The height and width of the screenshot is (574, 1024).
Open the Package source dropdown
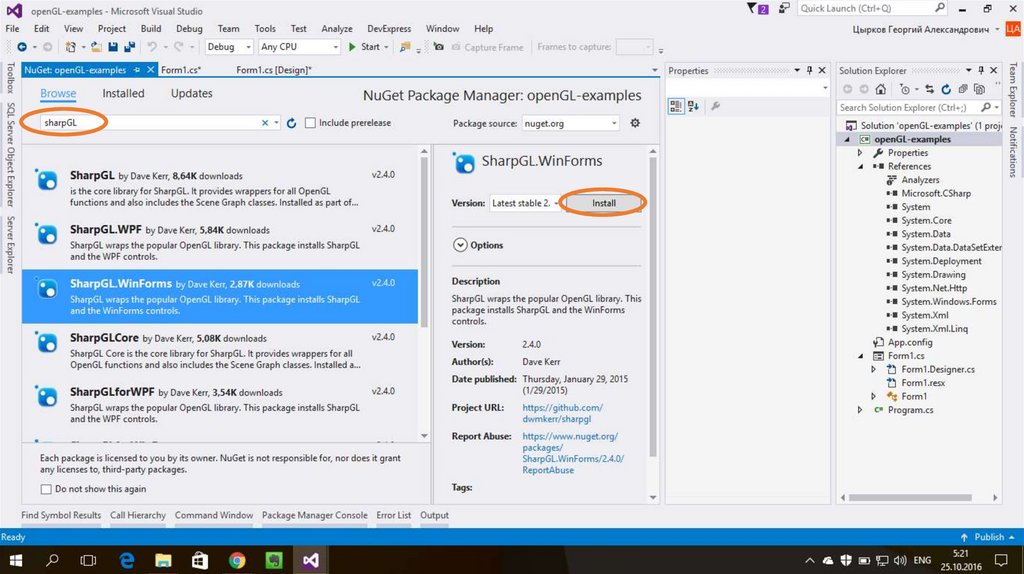point(570,123)
